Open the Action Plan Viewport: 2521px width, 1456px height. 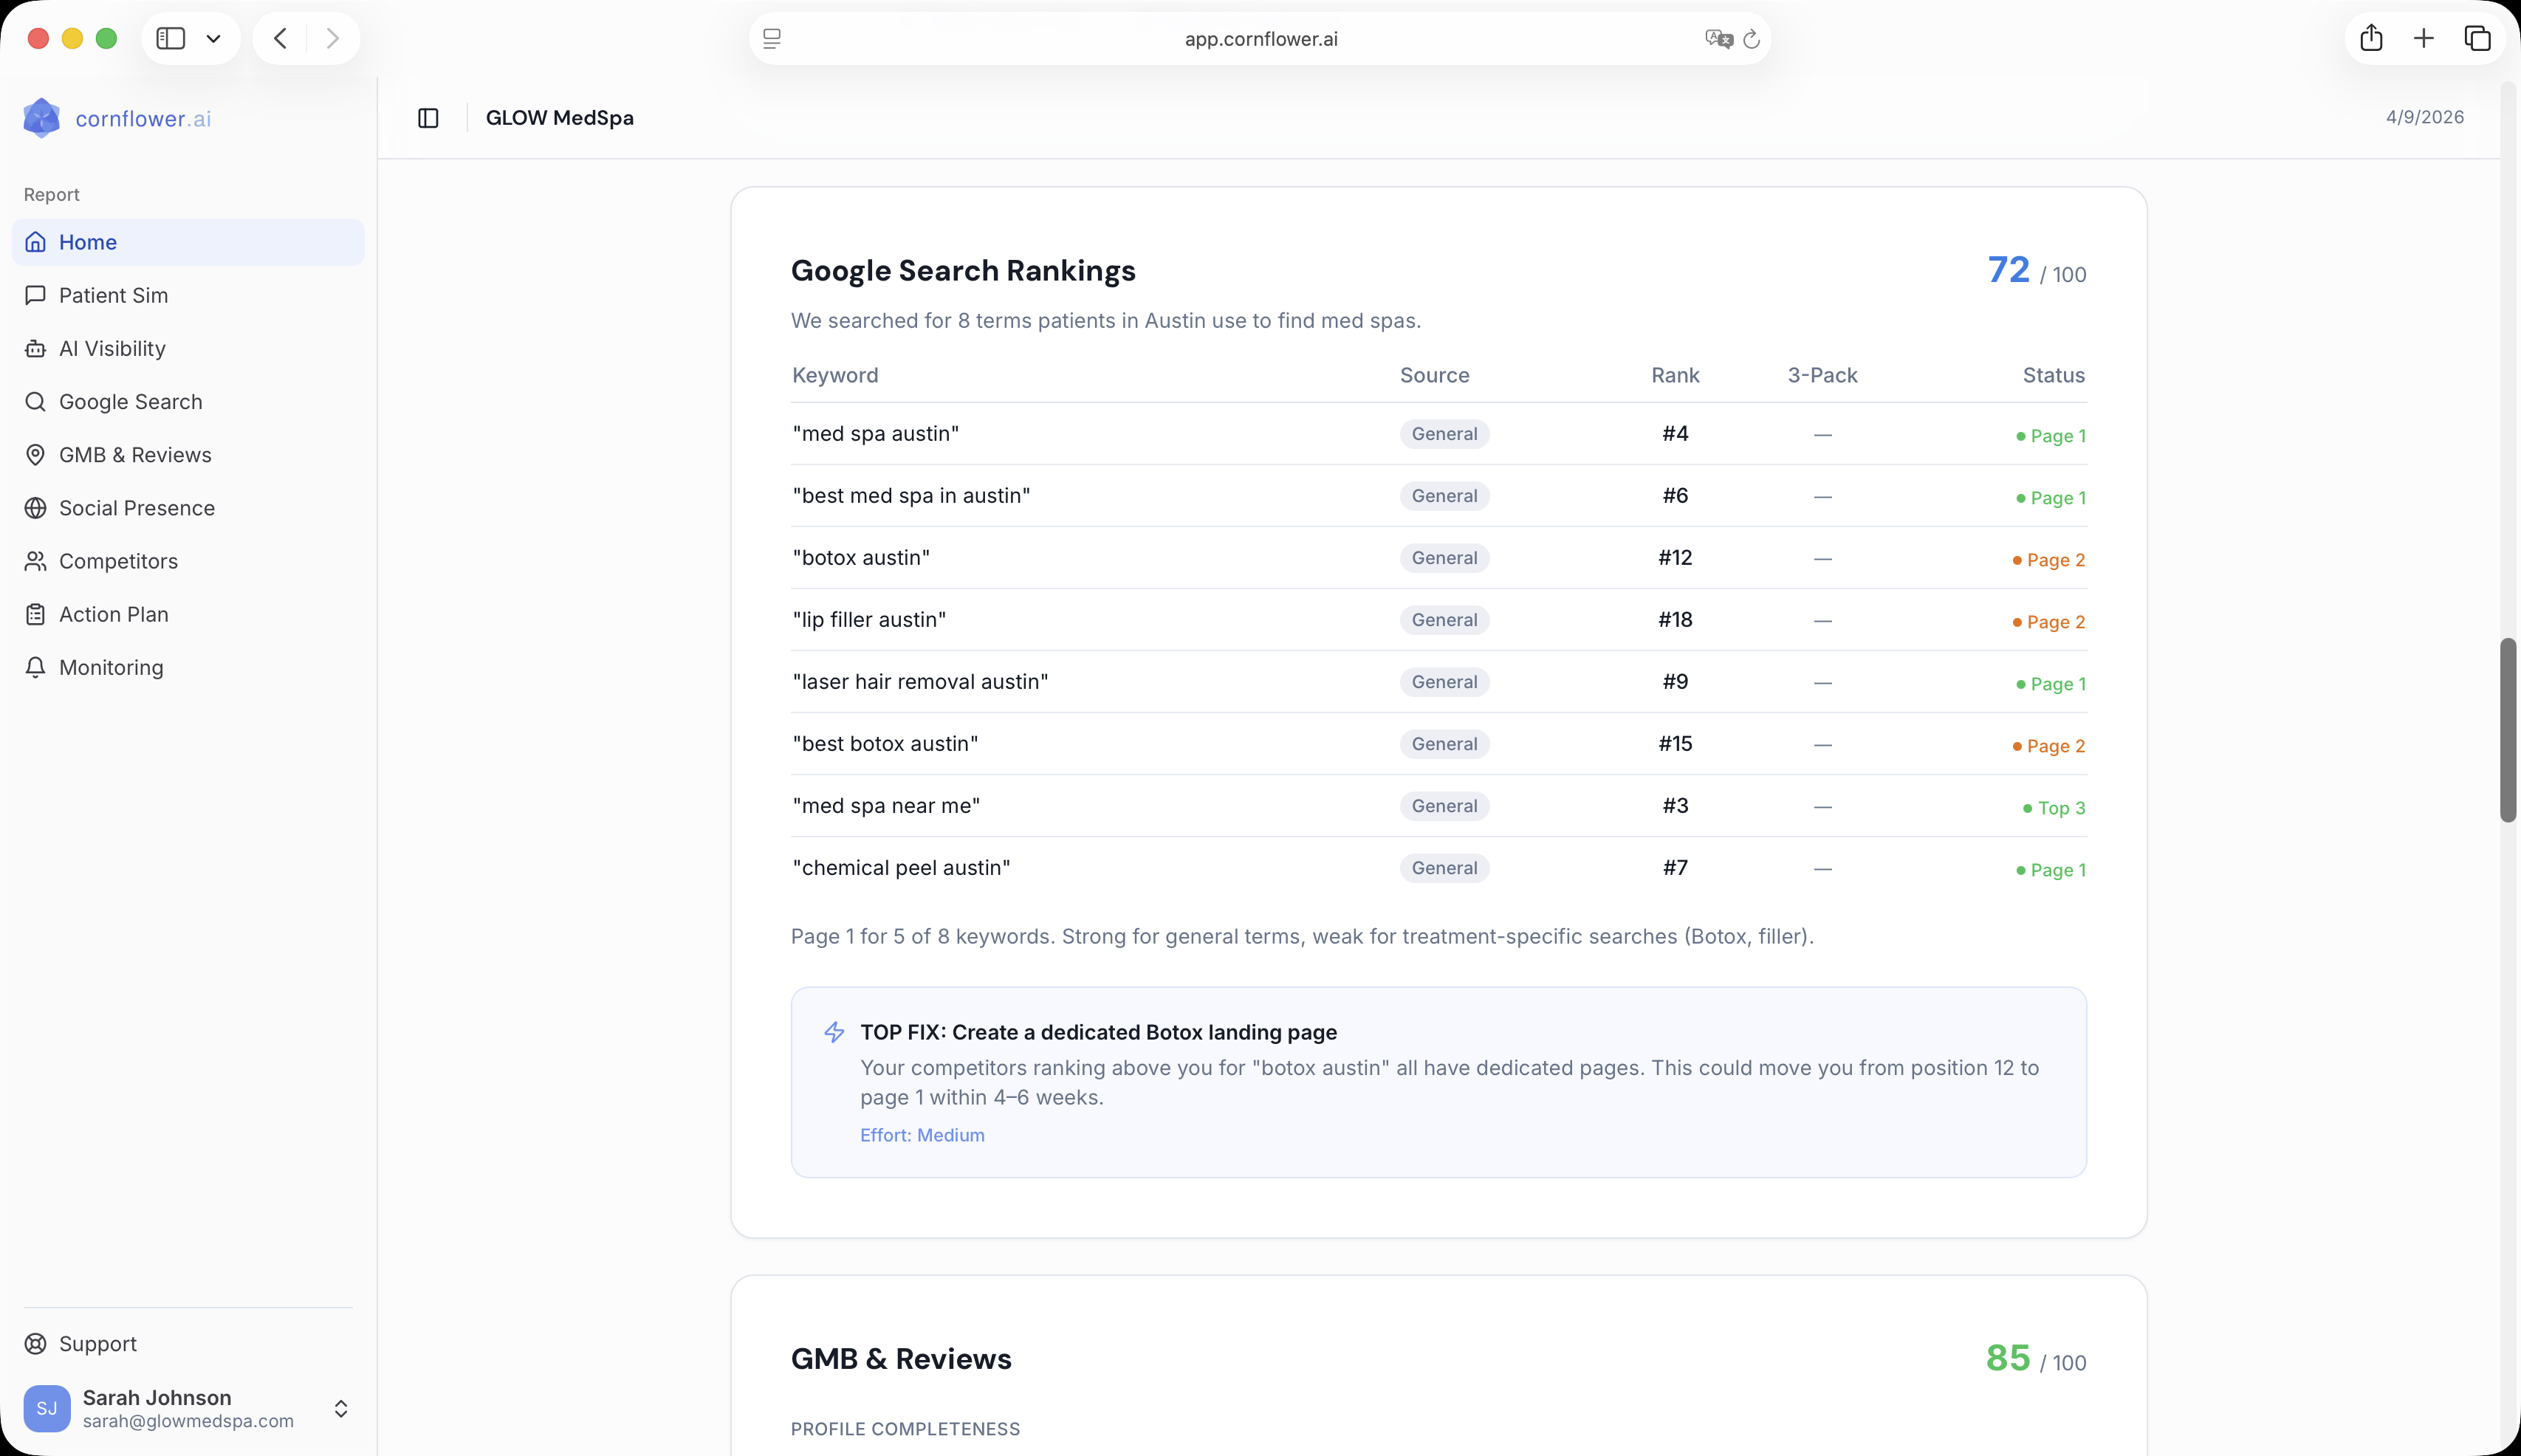tap(113, 614)
